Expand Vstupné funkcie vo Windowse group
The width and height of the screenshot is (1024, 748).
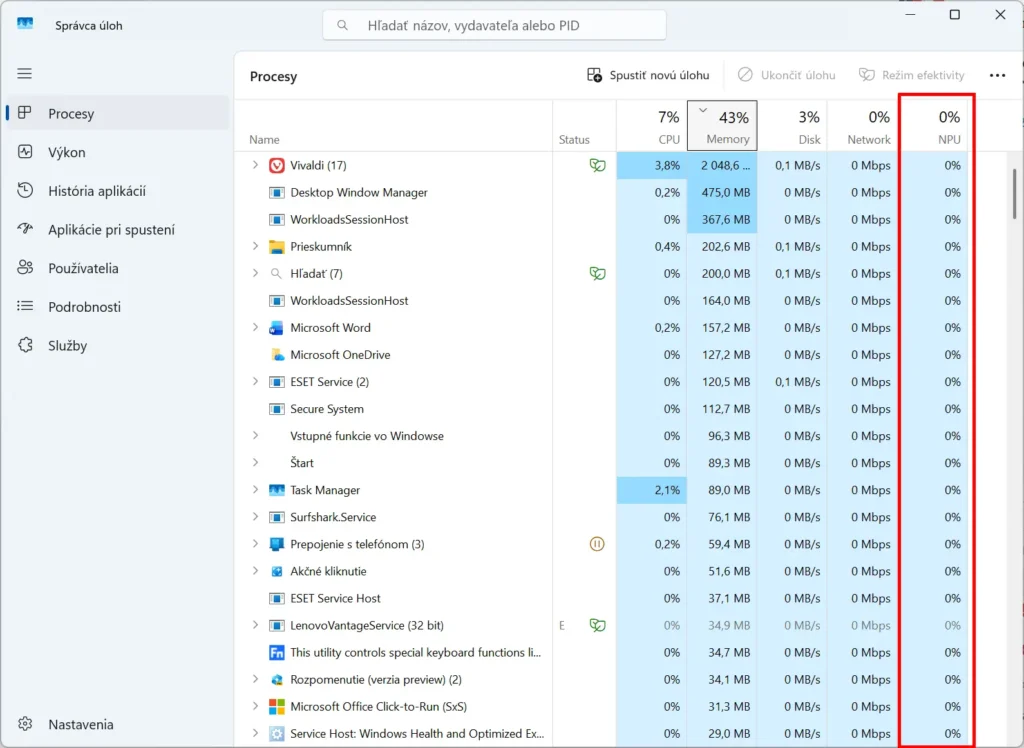255,436
